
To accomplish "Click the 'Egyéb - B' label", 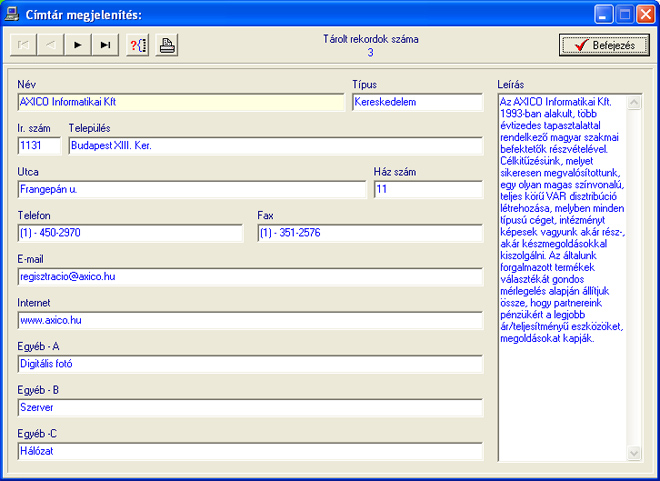I will pos(38,390).
